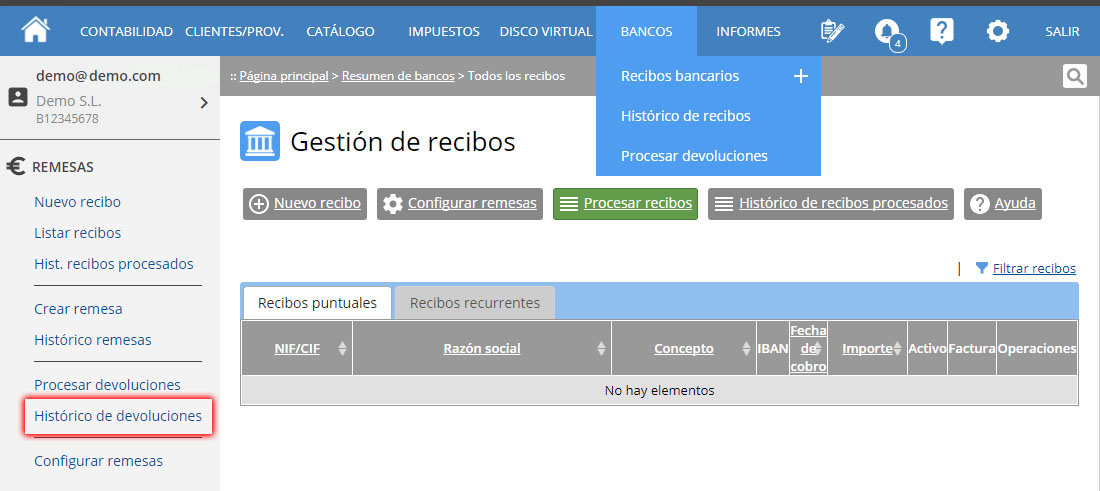Viewport: 1100px width, 491px height.
Task: Sort the table by NIF/CIF column
Action: coord(297,349)
